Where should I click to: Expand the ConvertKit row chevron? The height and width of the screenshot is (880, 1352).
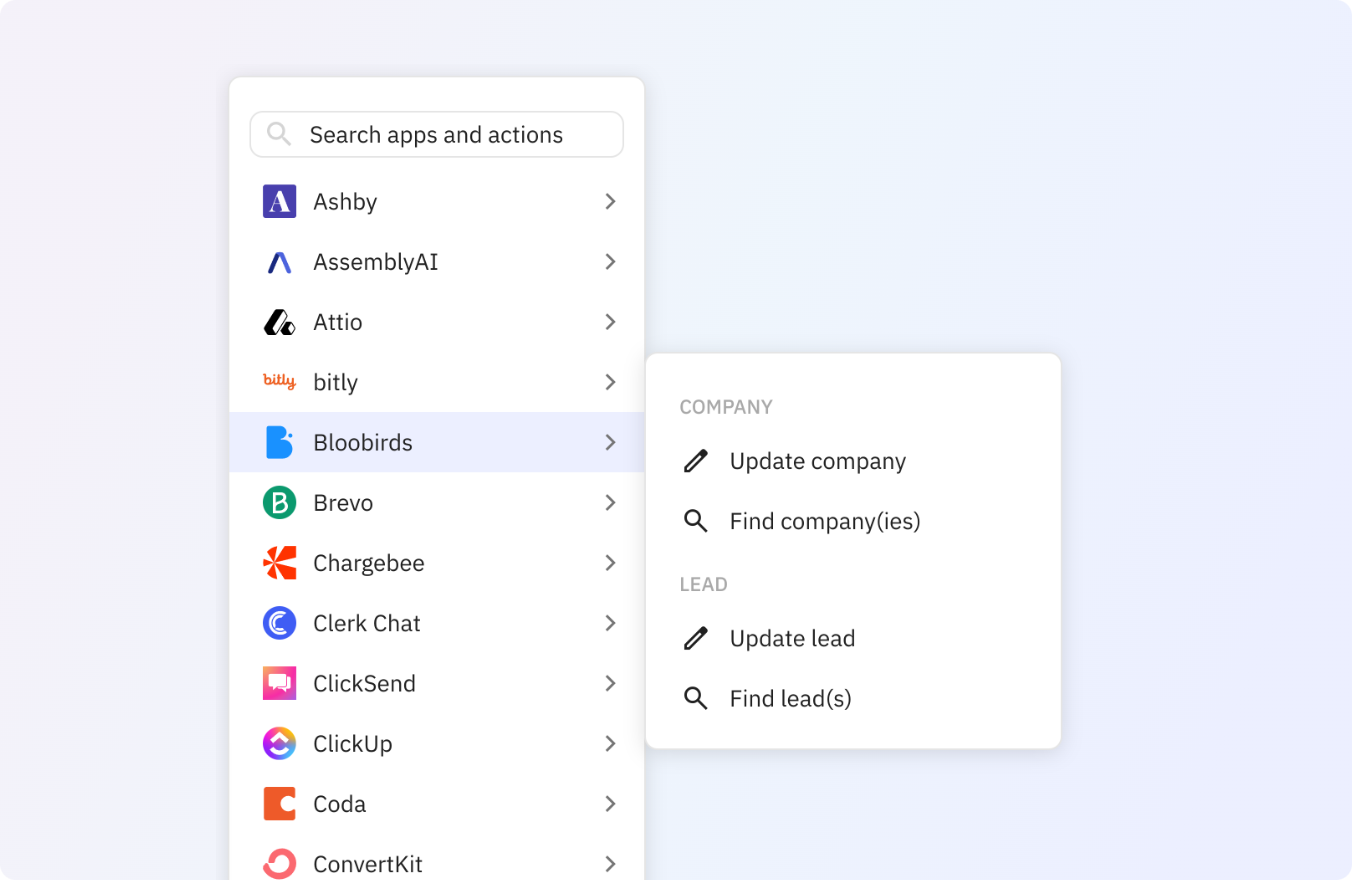coord(610,864)
